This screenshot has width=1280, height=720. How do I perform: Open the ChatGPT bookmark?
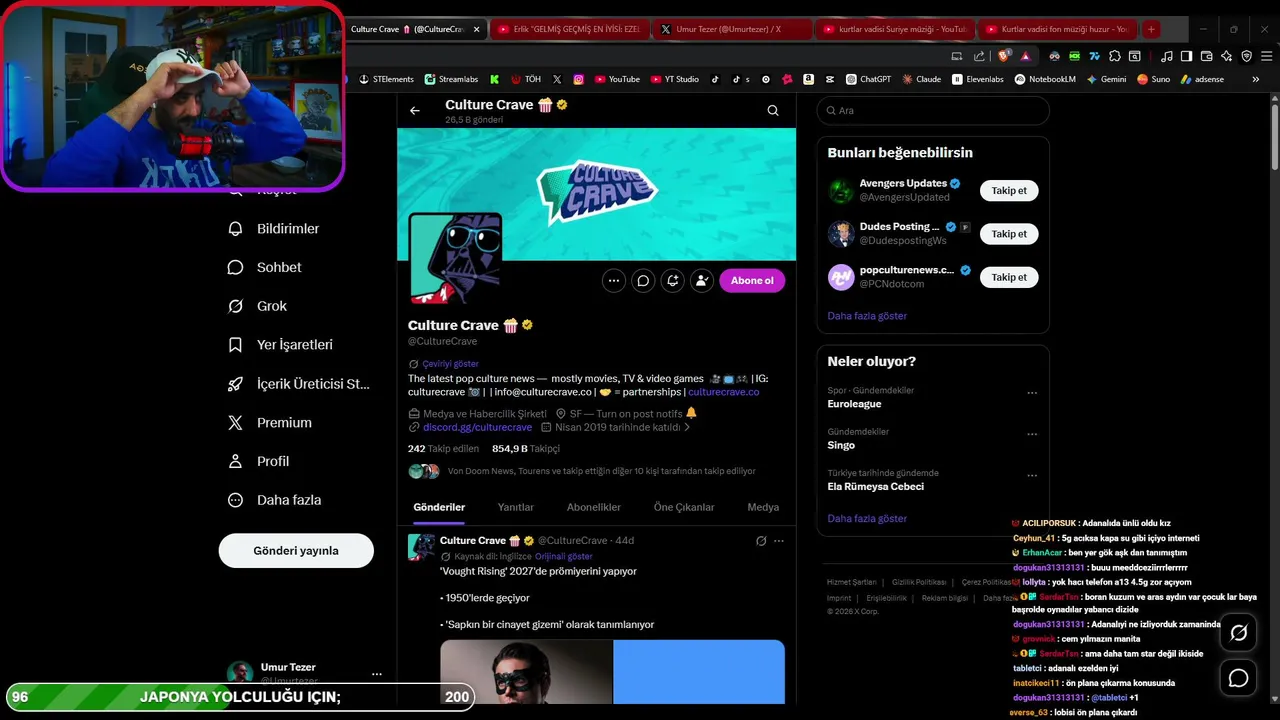[868, 79]
